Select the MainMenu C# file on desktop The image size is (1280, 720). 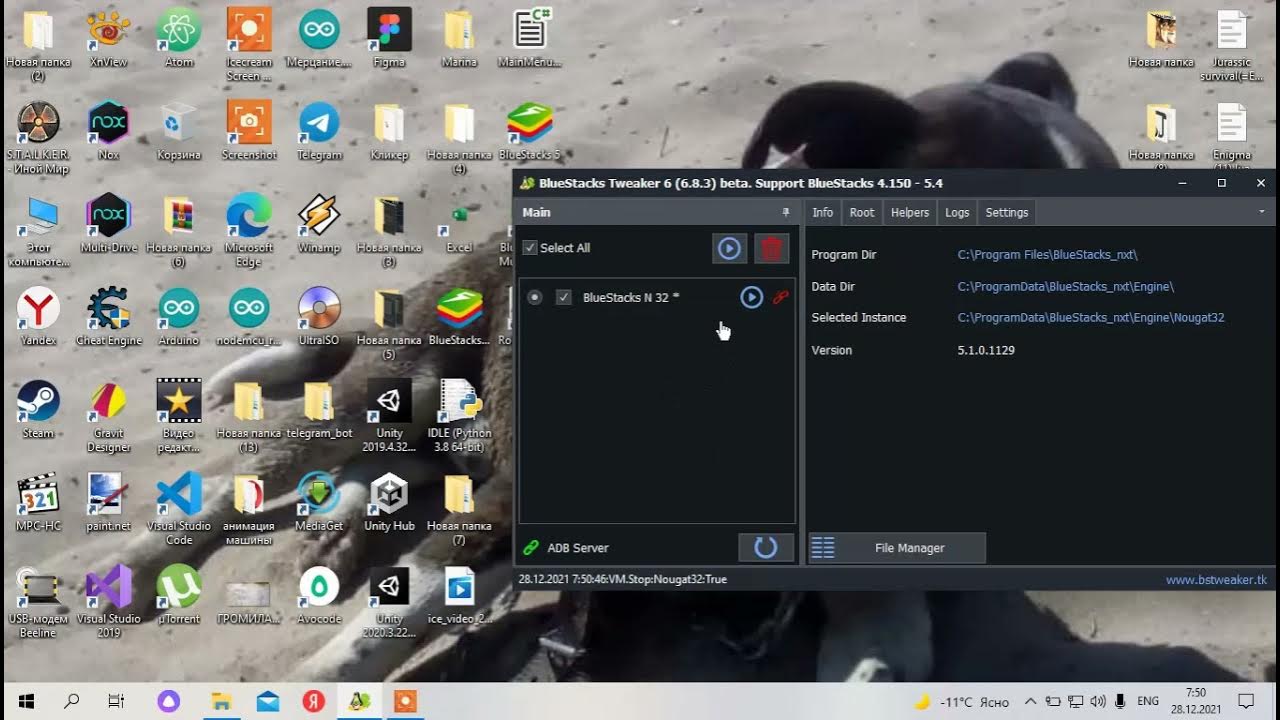click(530, 40)
